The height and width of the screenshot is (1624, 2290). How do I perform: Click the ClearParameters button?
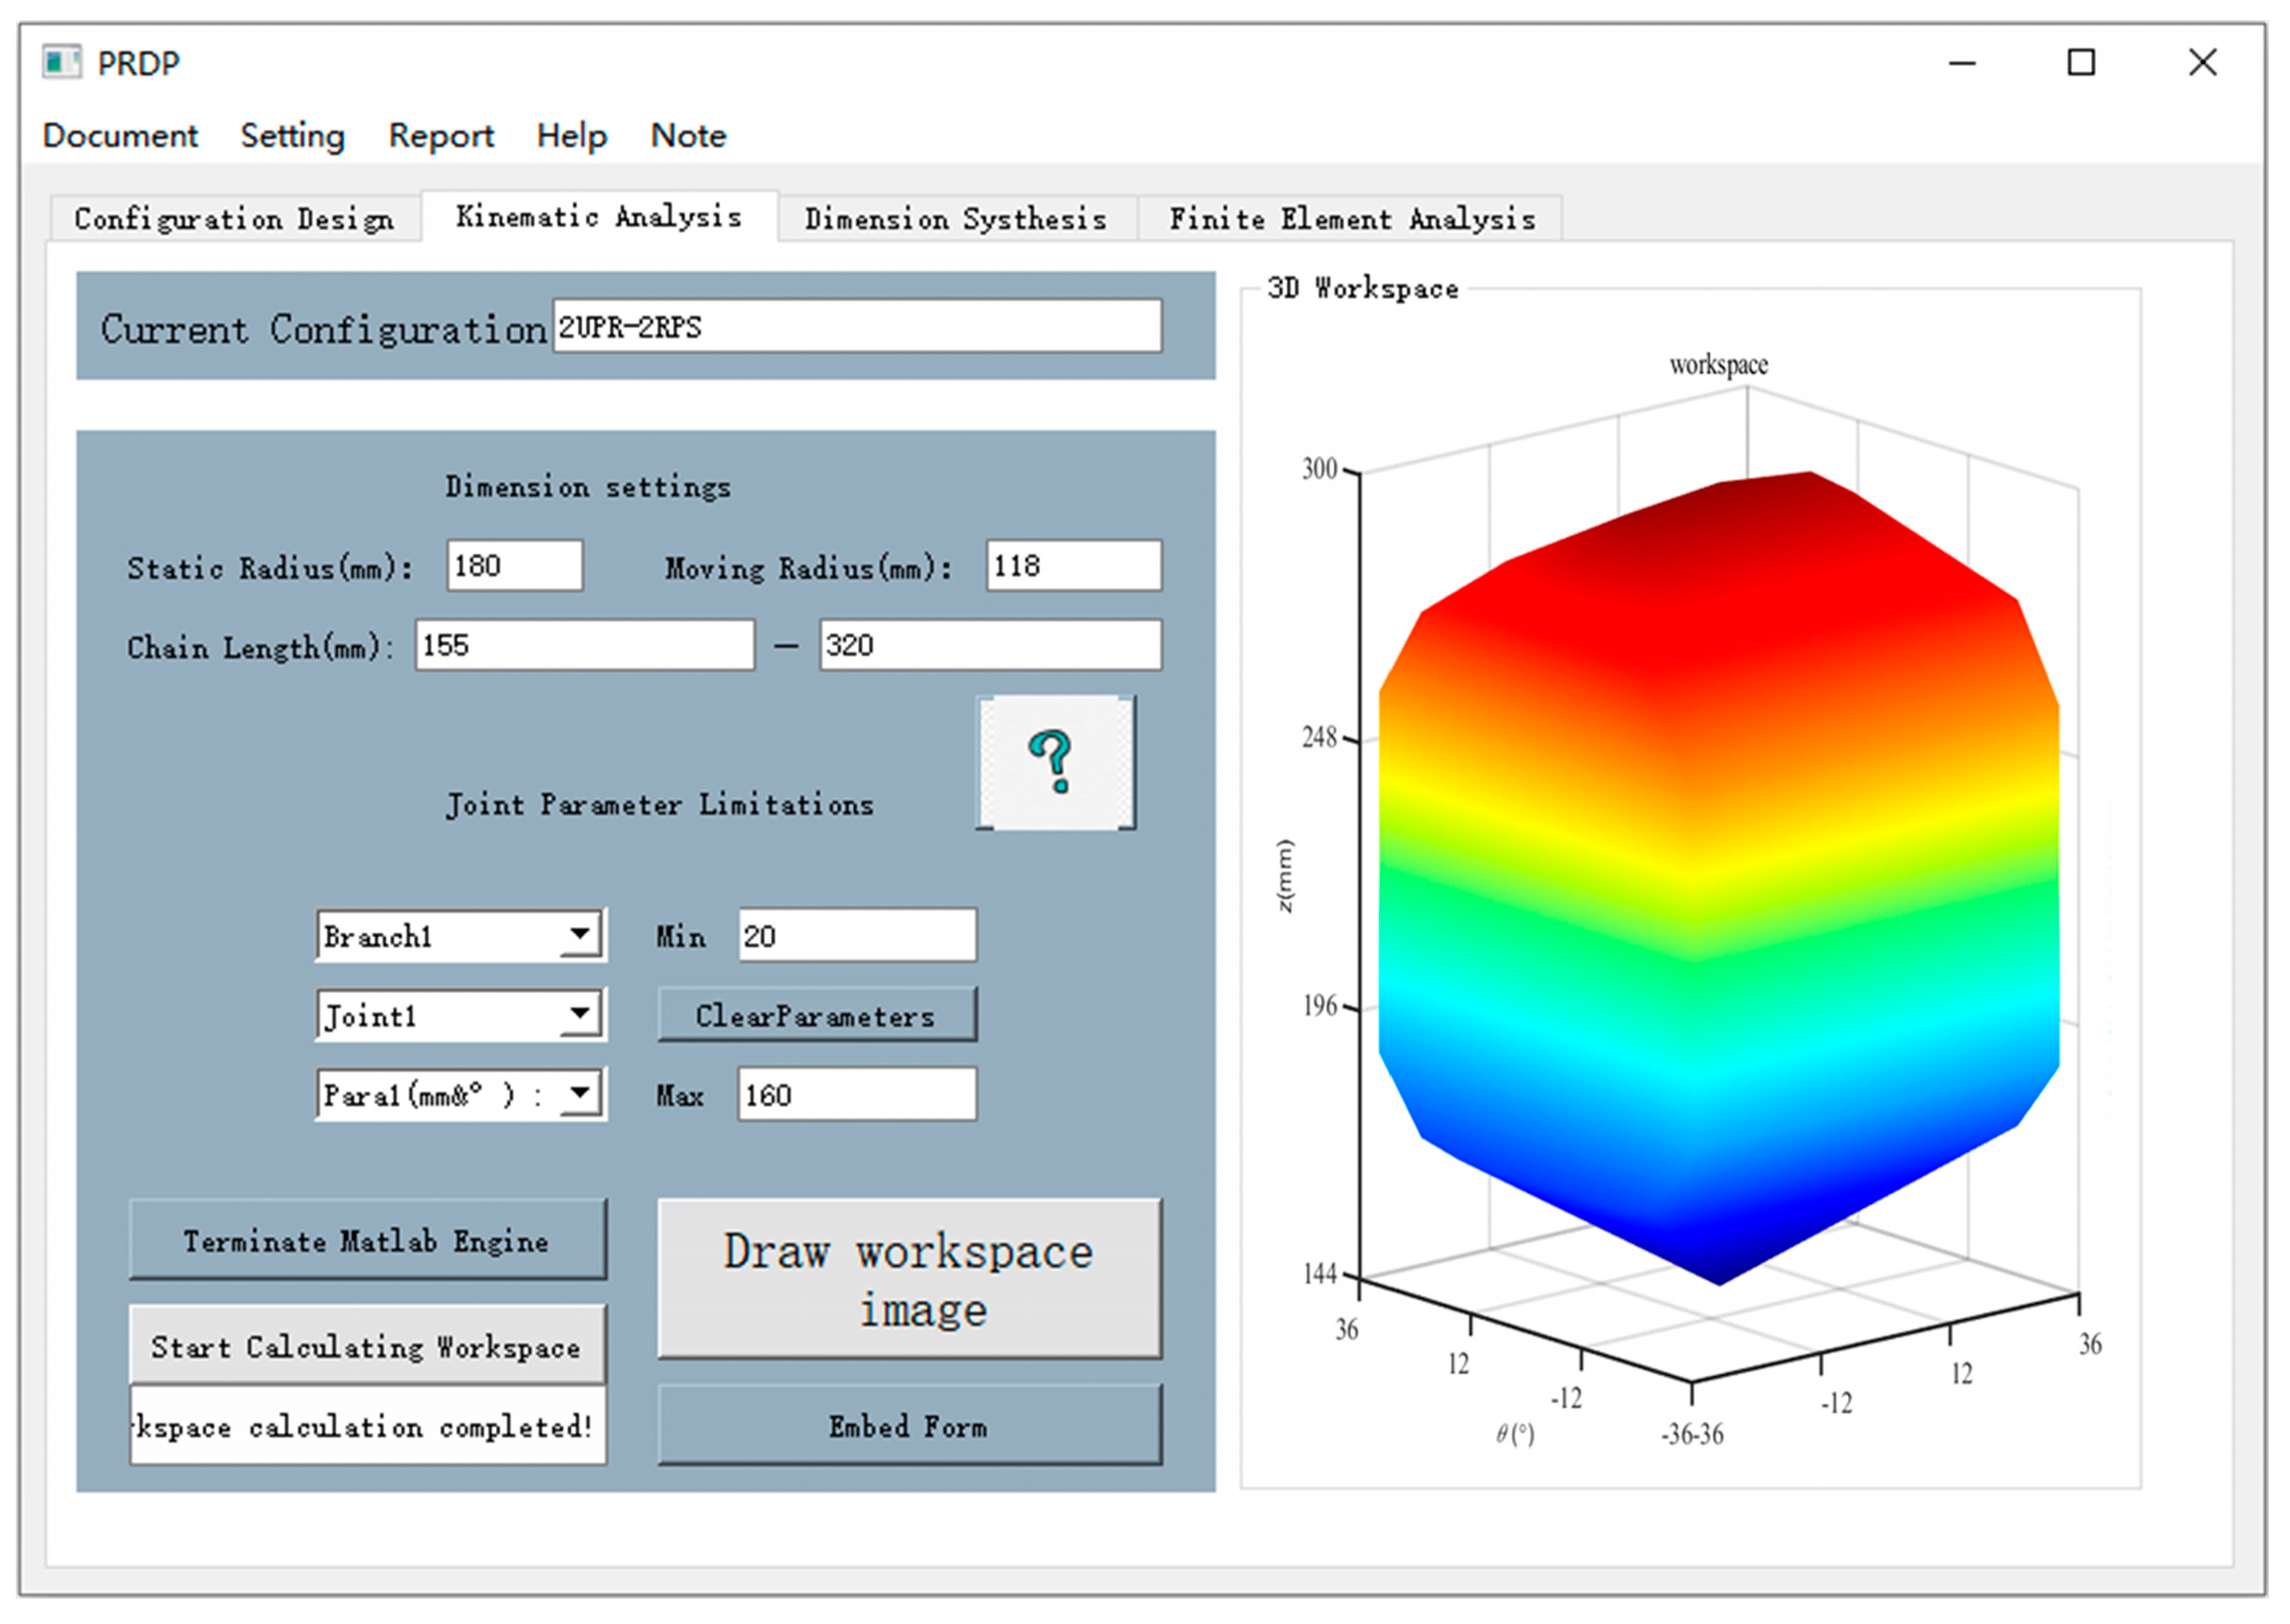[816, 1015]
